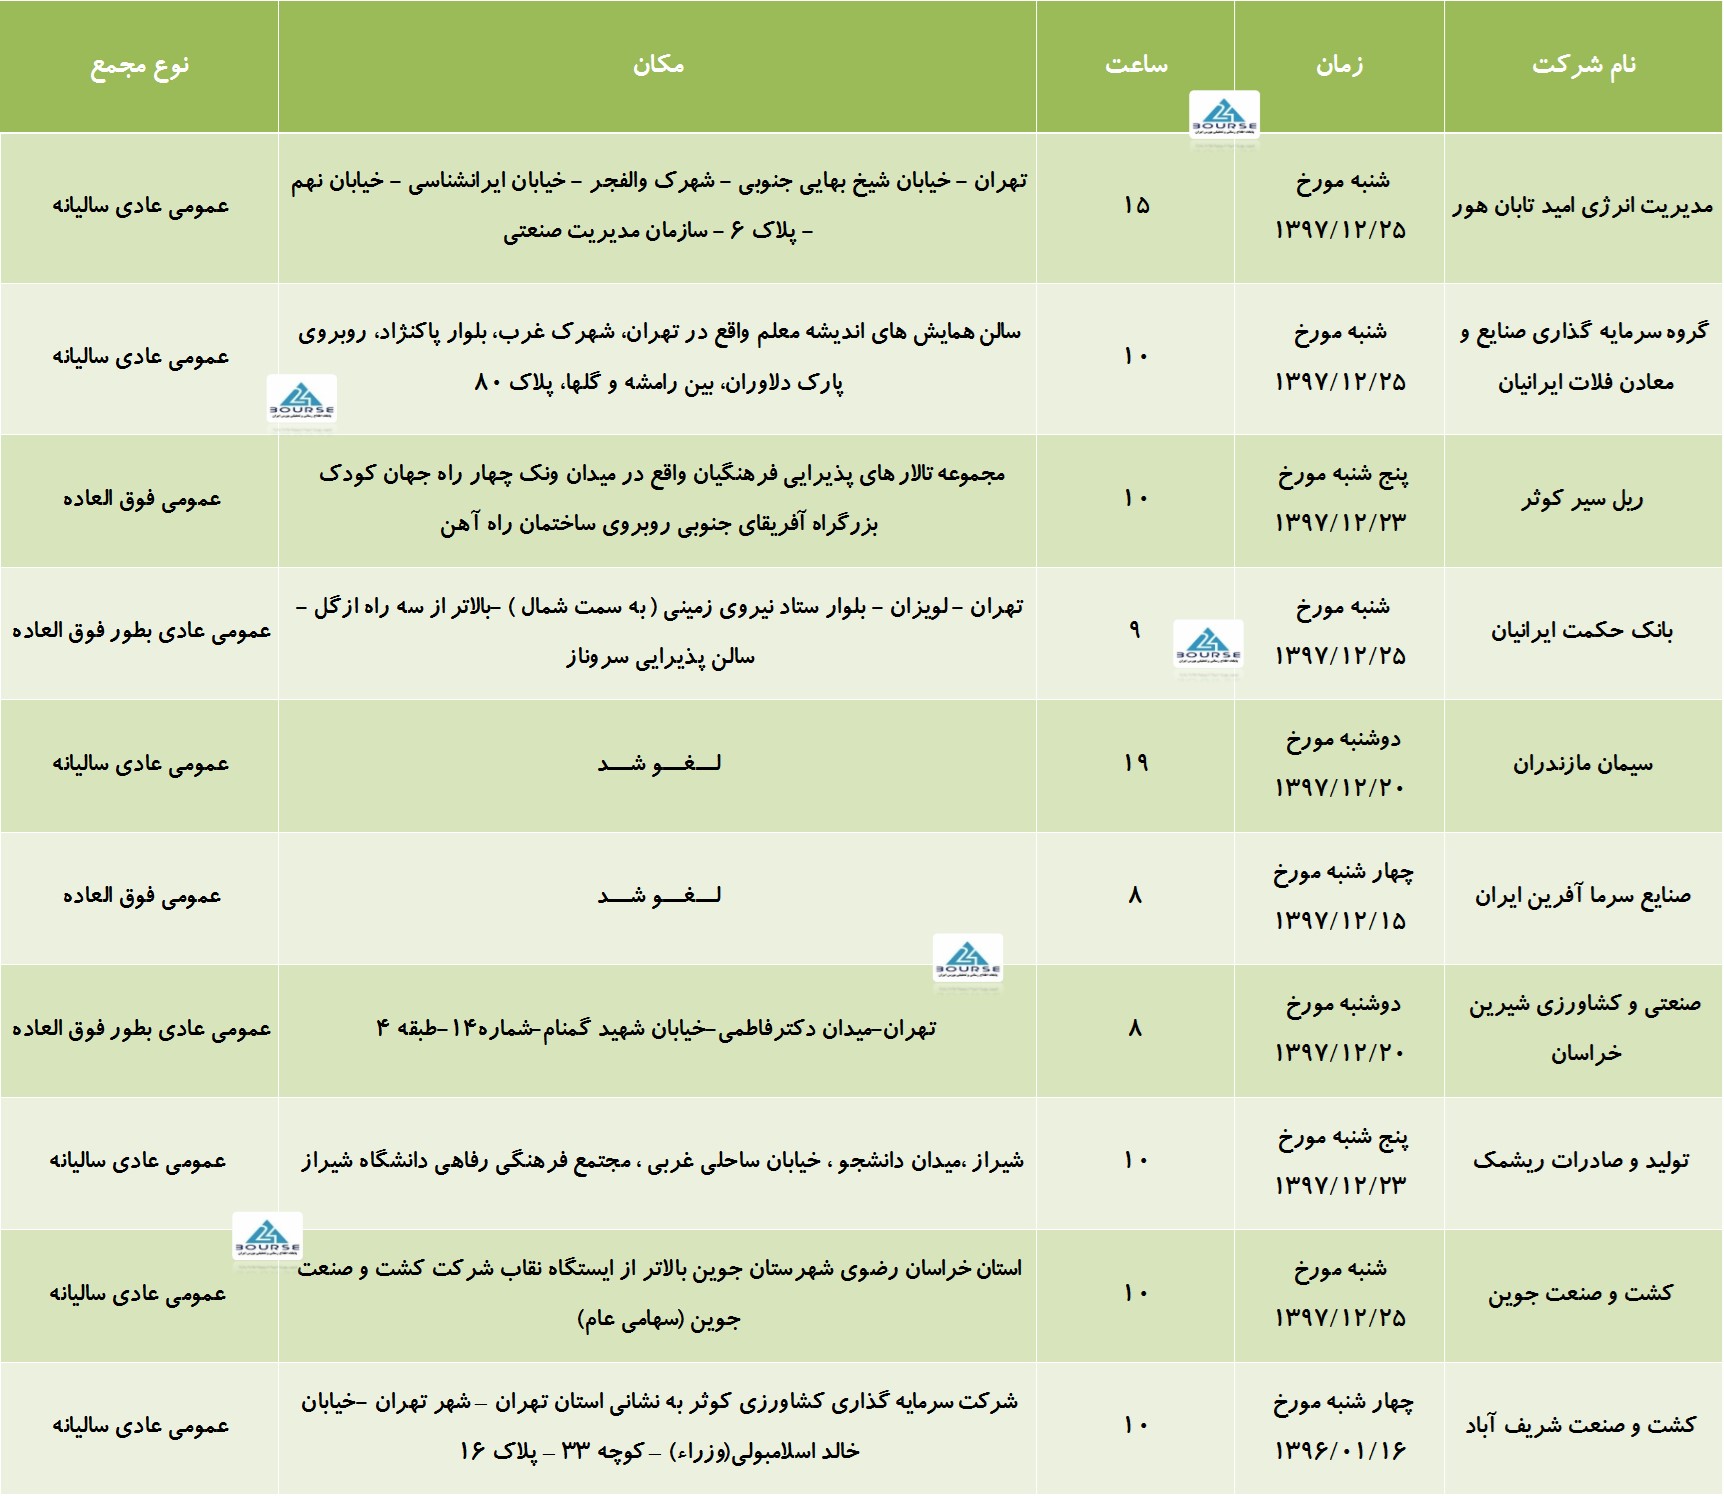Click لغو شد in the سیمان مازندران row
Image resolution: width=1724 pixels, height=1496 pixels.
coord(659,764)
